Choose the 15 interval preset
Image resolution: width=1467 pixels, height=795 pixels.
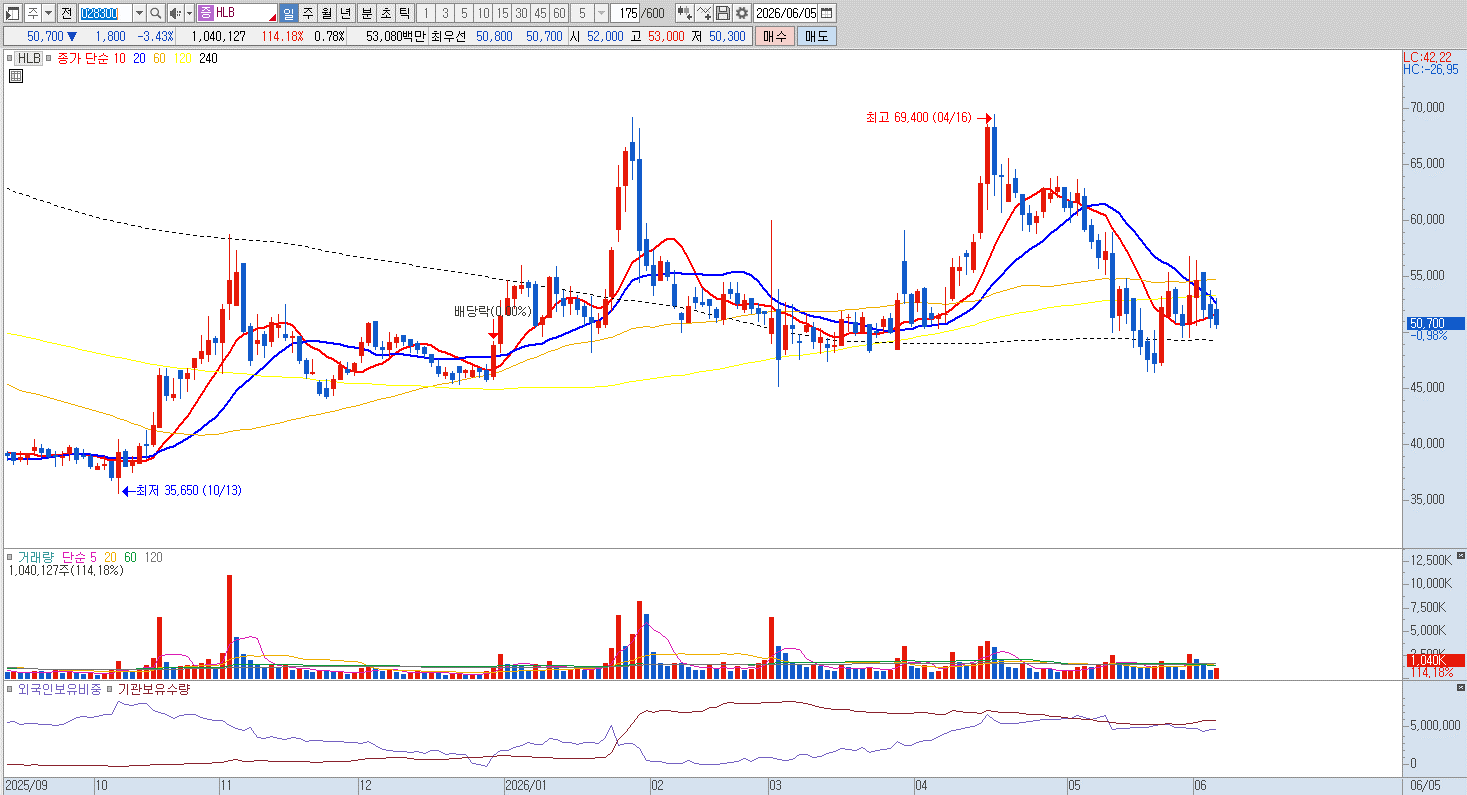click(x=502, y=13)
